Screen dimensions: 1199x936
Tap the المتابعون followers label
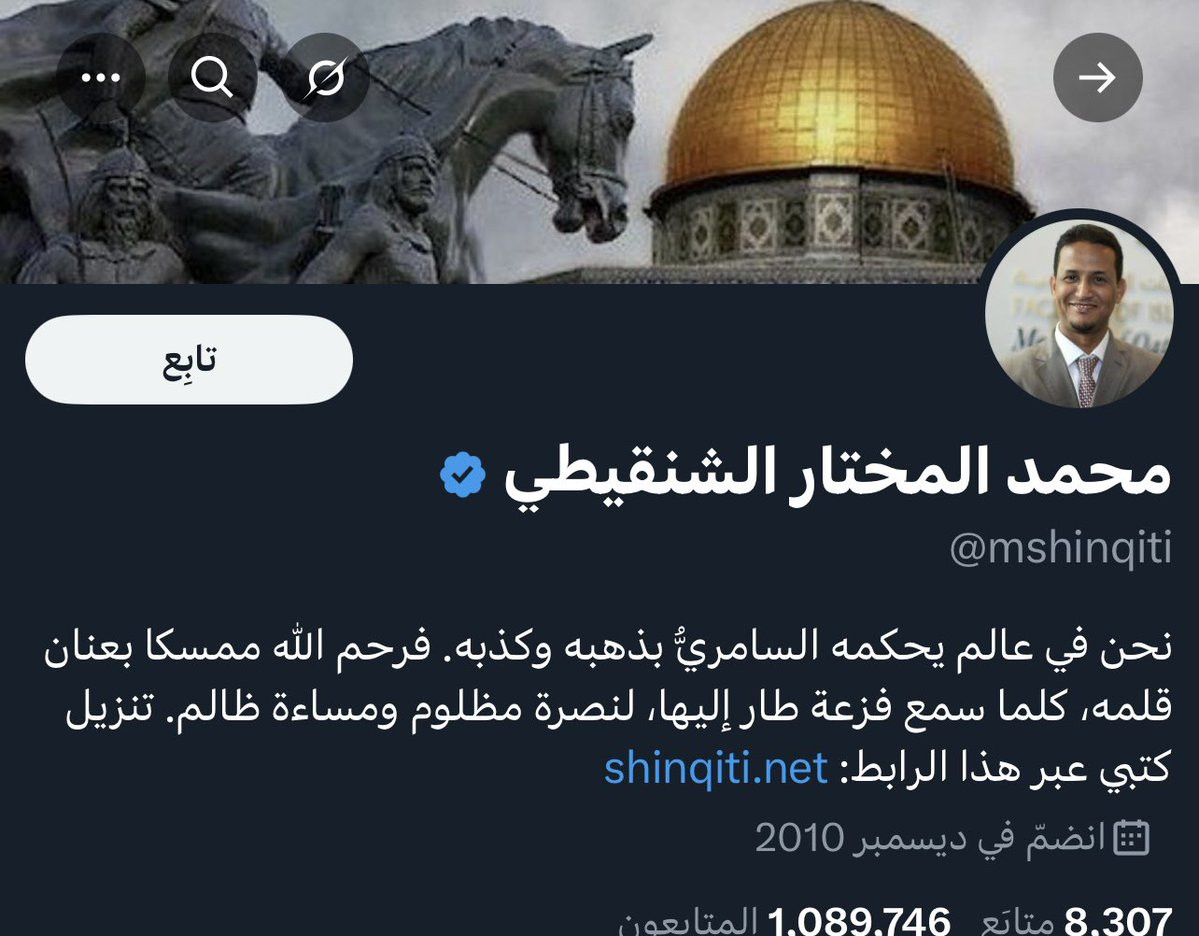pyautogui.click(x=687, y=921)
